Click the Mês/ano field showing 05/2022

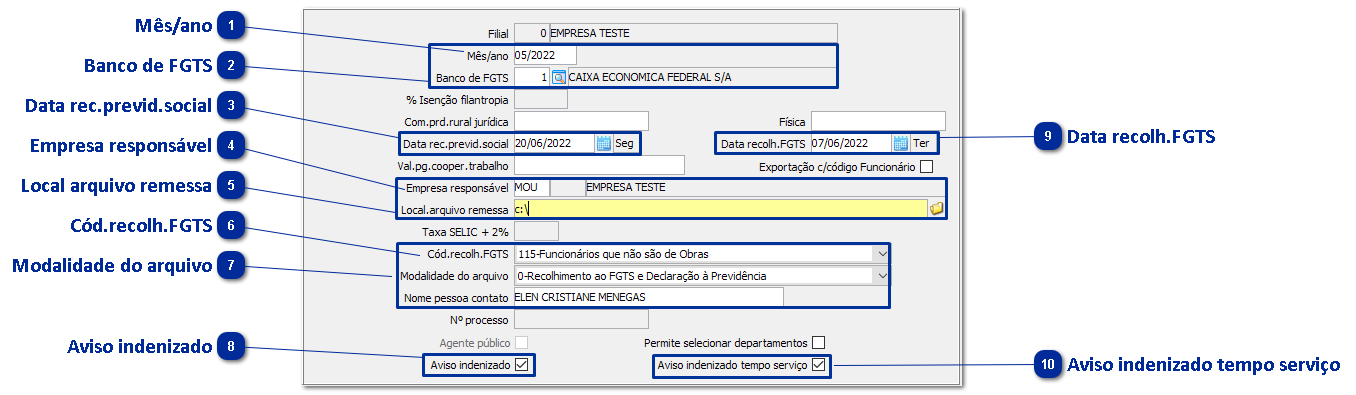click(545, 56)
